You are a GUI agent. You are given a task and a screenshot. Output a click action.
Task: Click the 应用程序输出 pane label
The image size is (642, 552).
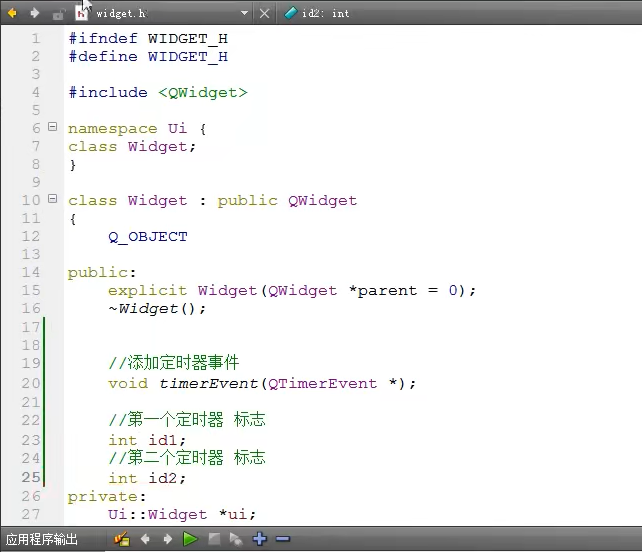tap(42, 539)
